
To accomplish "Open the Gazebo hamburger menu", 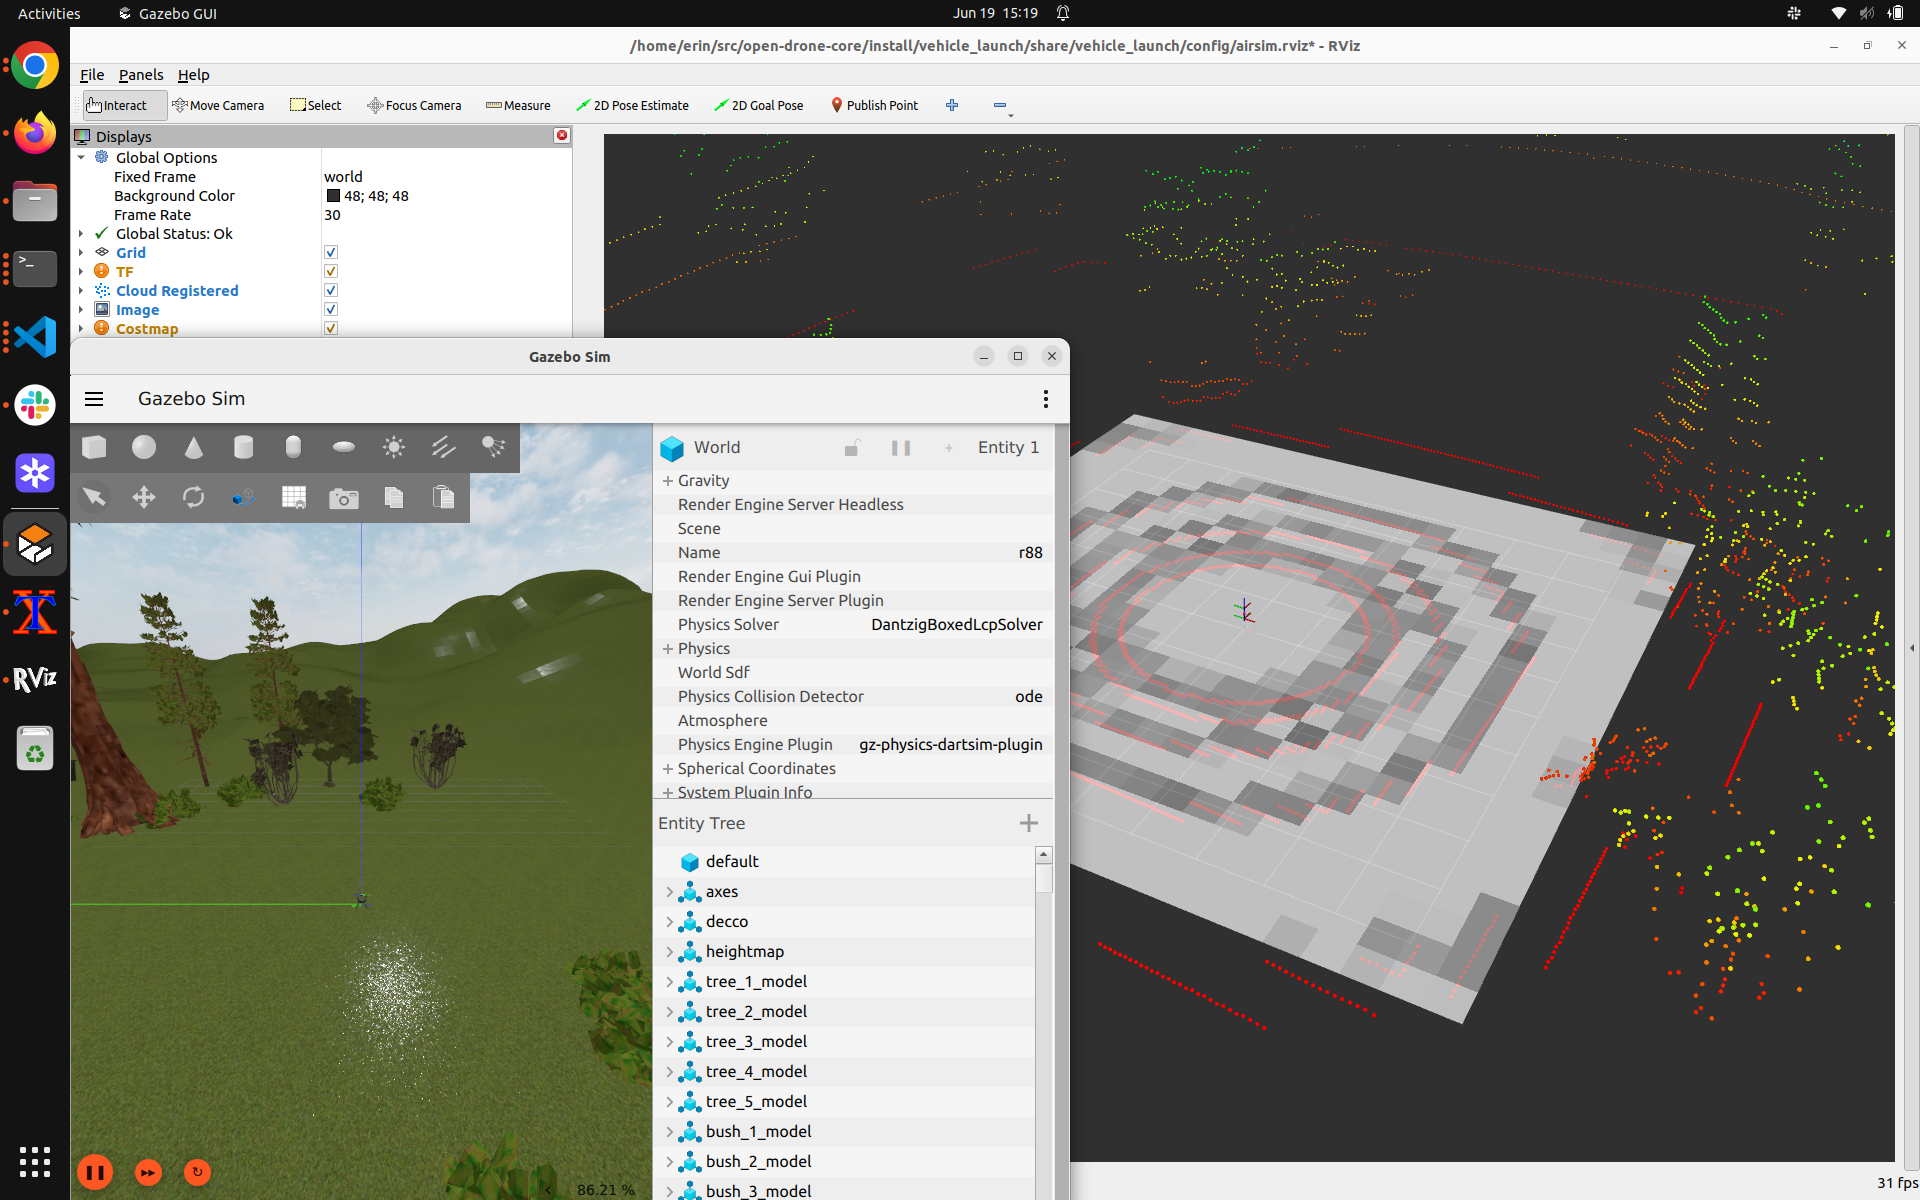I will pyautogui.click(x=94, y=399).
